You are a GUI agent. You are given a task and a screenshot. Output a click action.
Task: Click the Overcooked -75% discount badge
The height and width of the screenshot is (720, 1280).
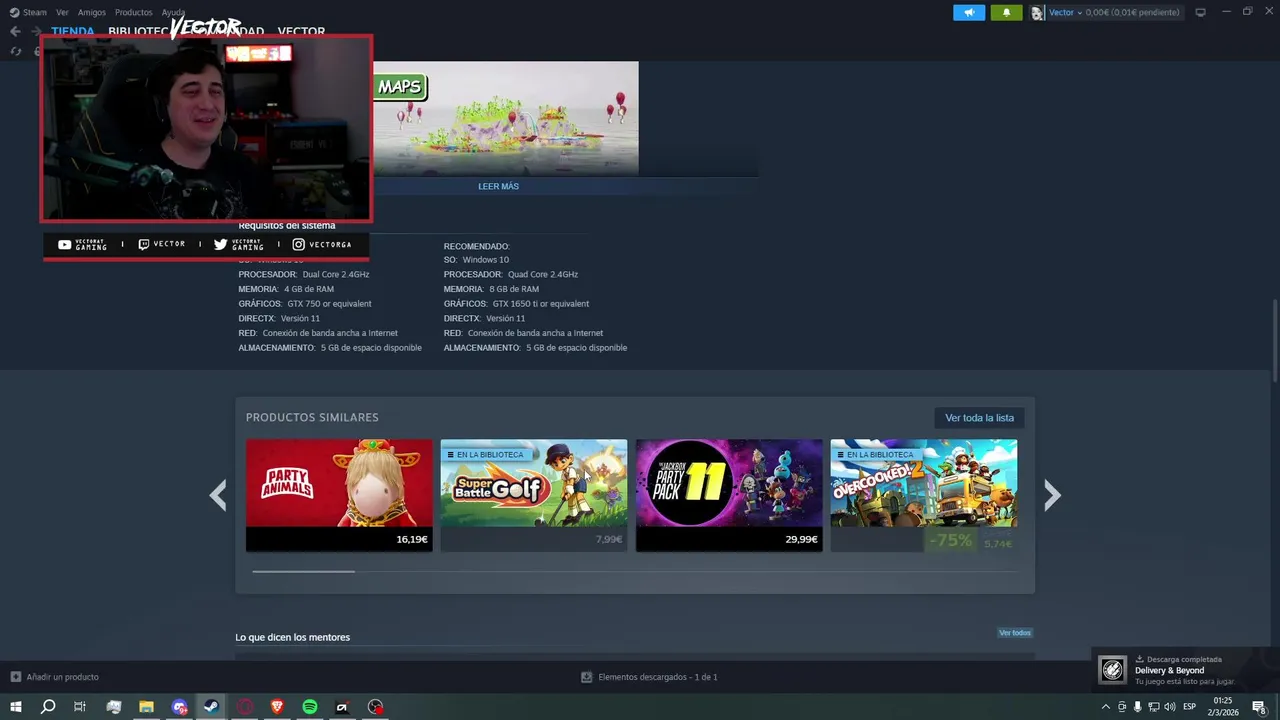950,540
